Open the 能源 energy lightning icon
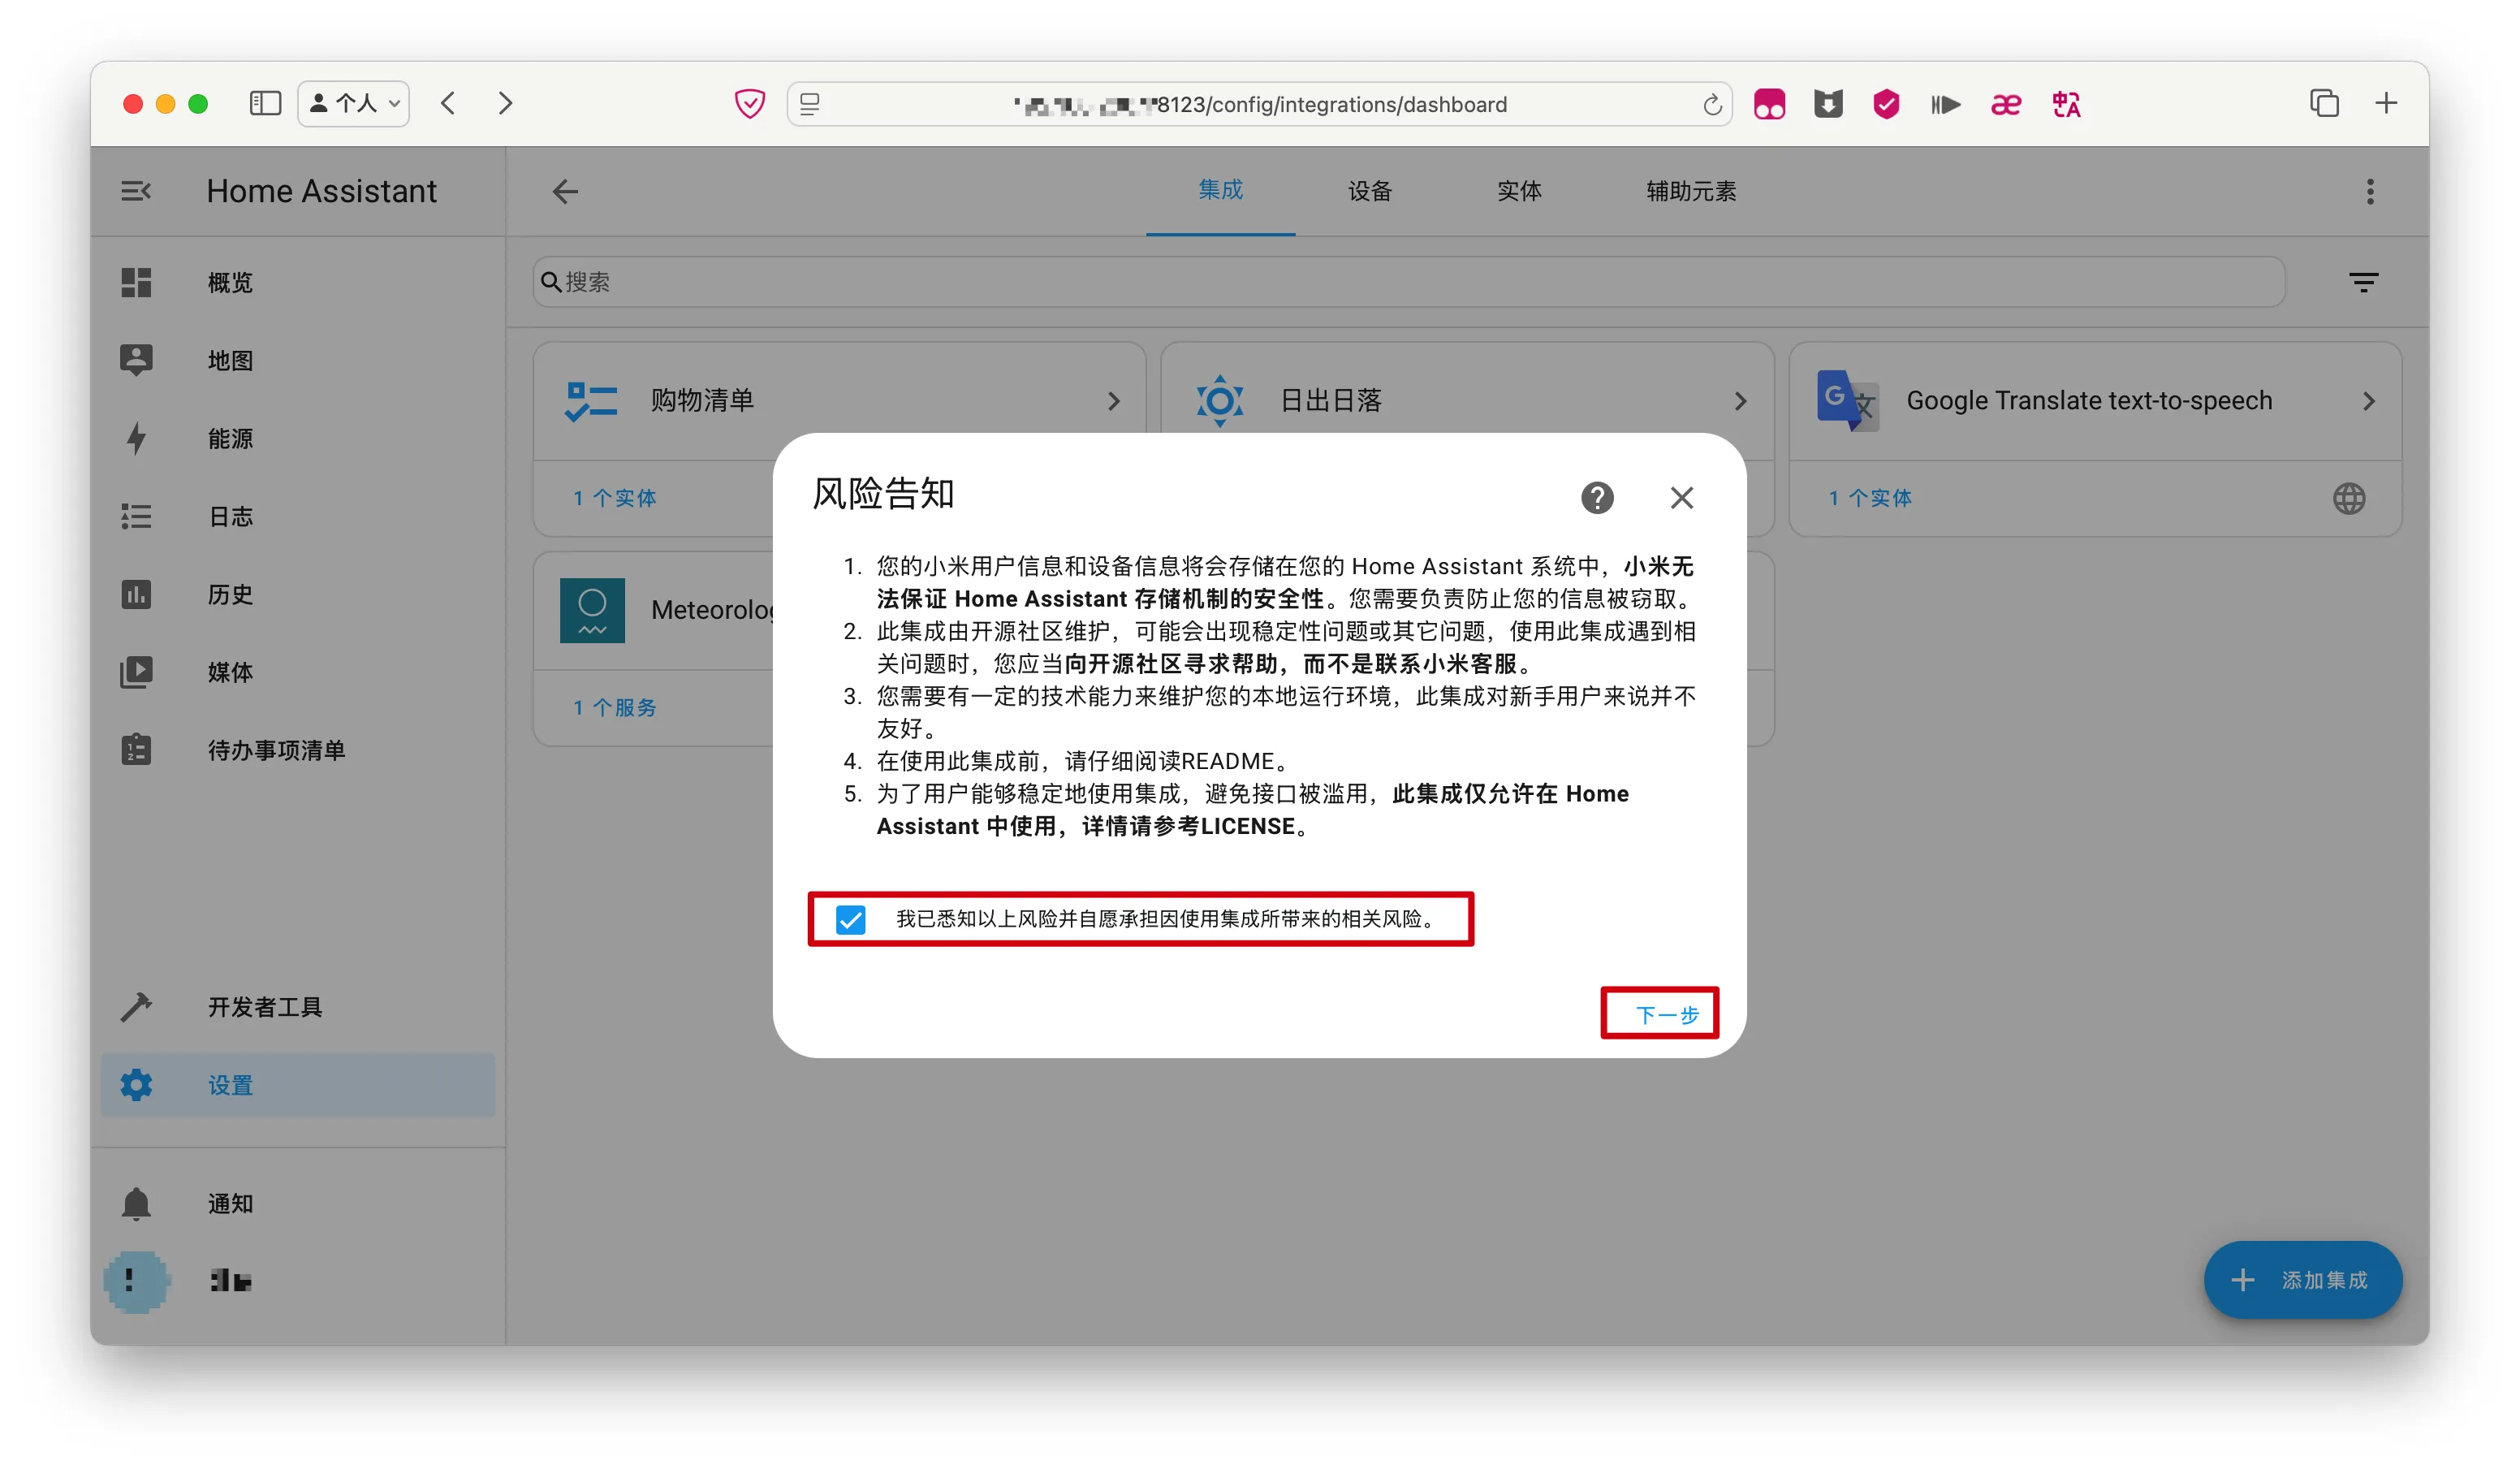Viewport: 2520px width, 1465px height. [x=136, y=438]
